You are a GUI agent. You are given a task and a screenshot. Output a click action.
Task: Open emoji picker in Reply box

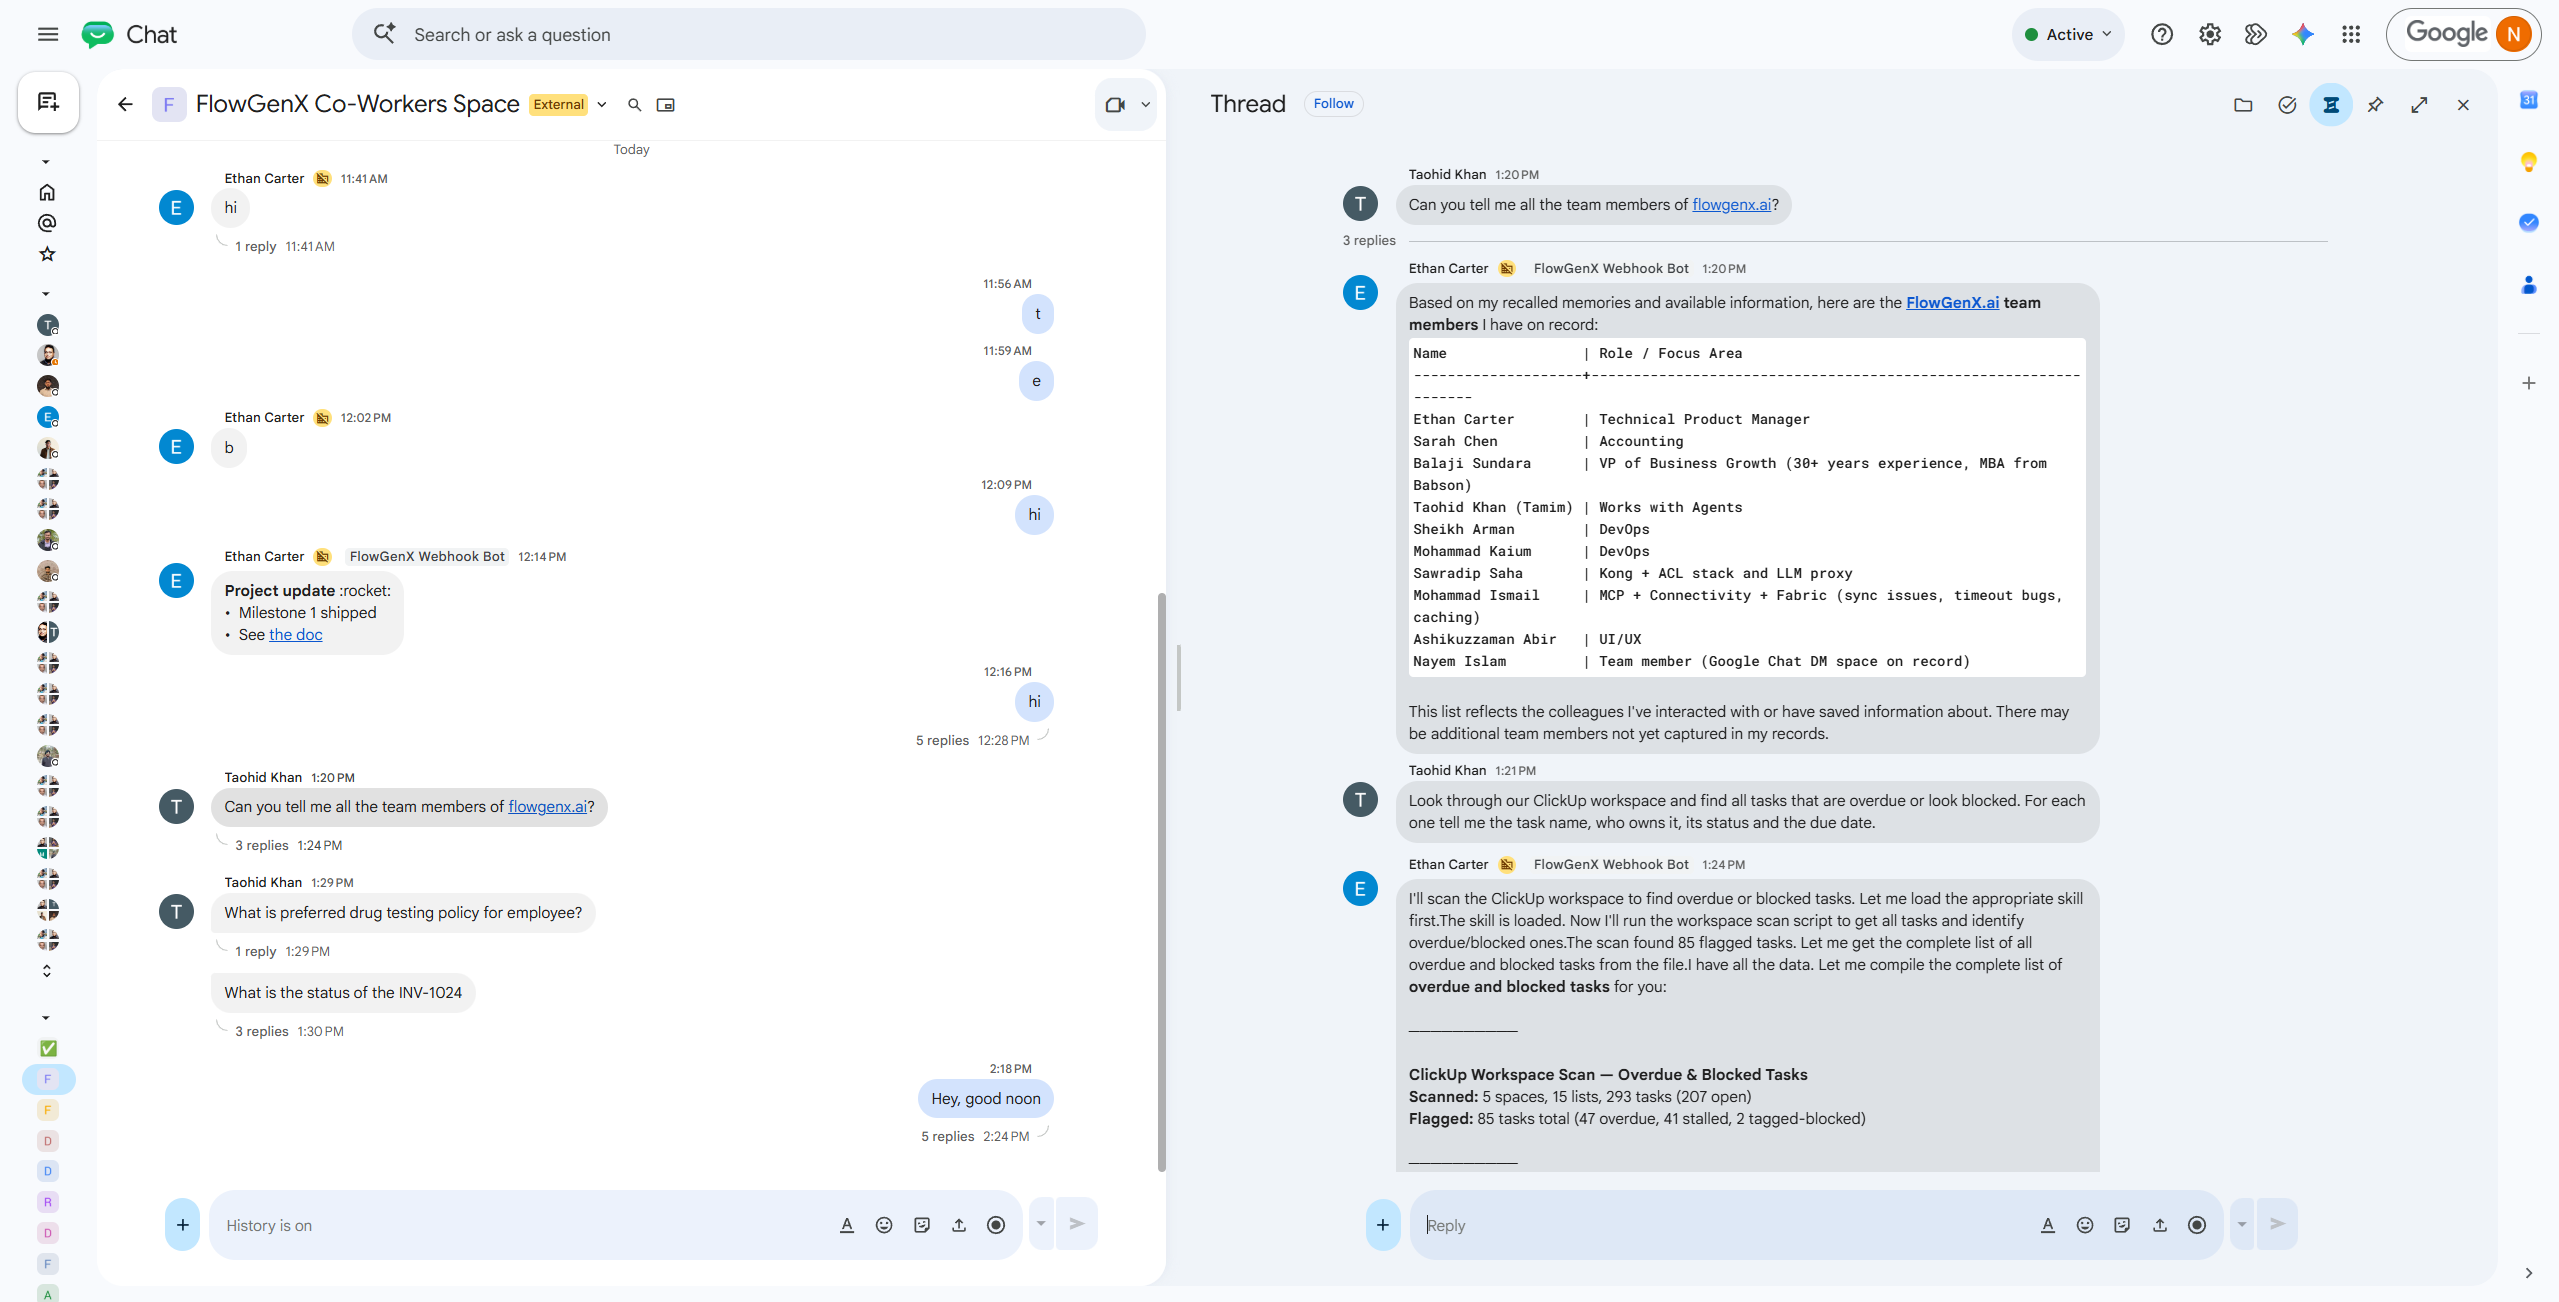pos(2085,1225)
